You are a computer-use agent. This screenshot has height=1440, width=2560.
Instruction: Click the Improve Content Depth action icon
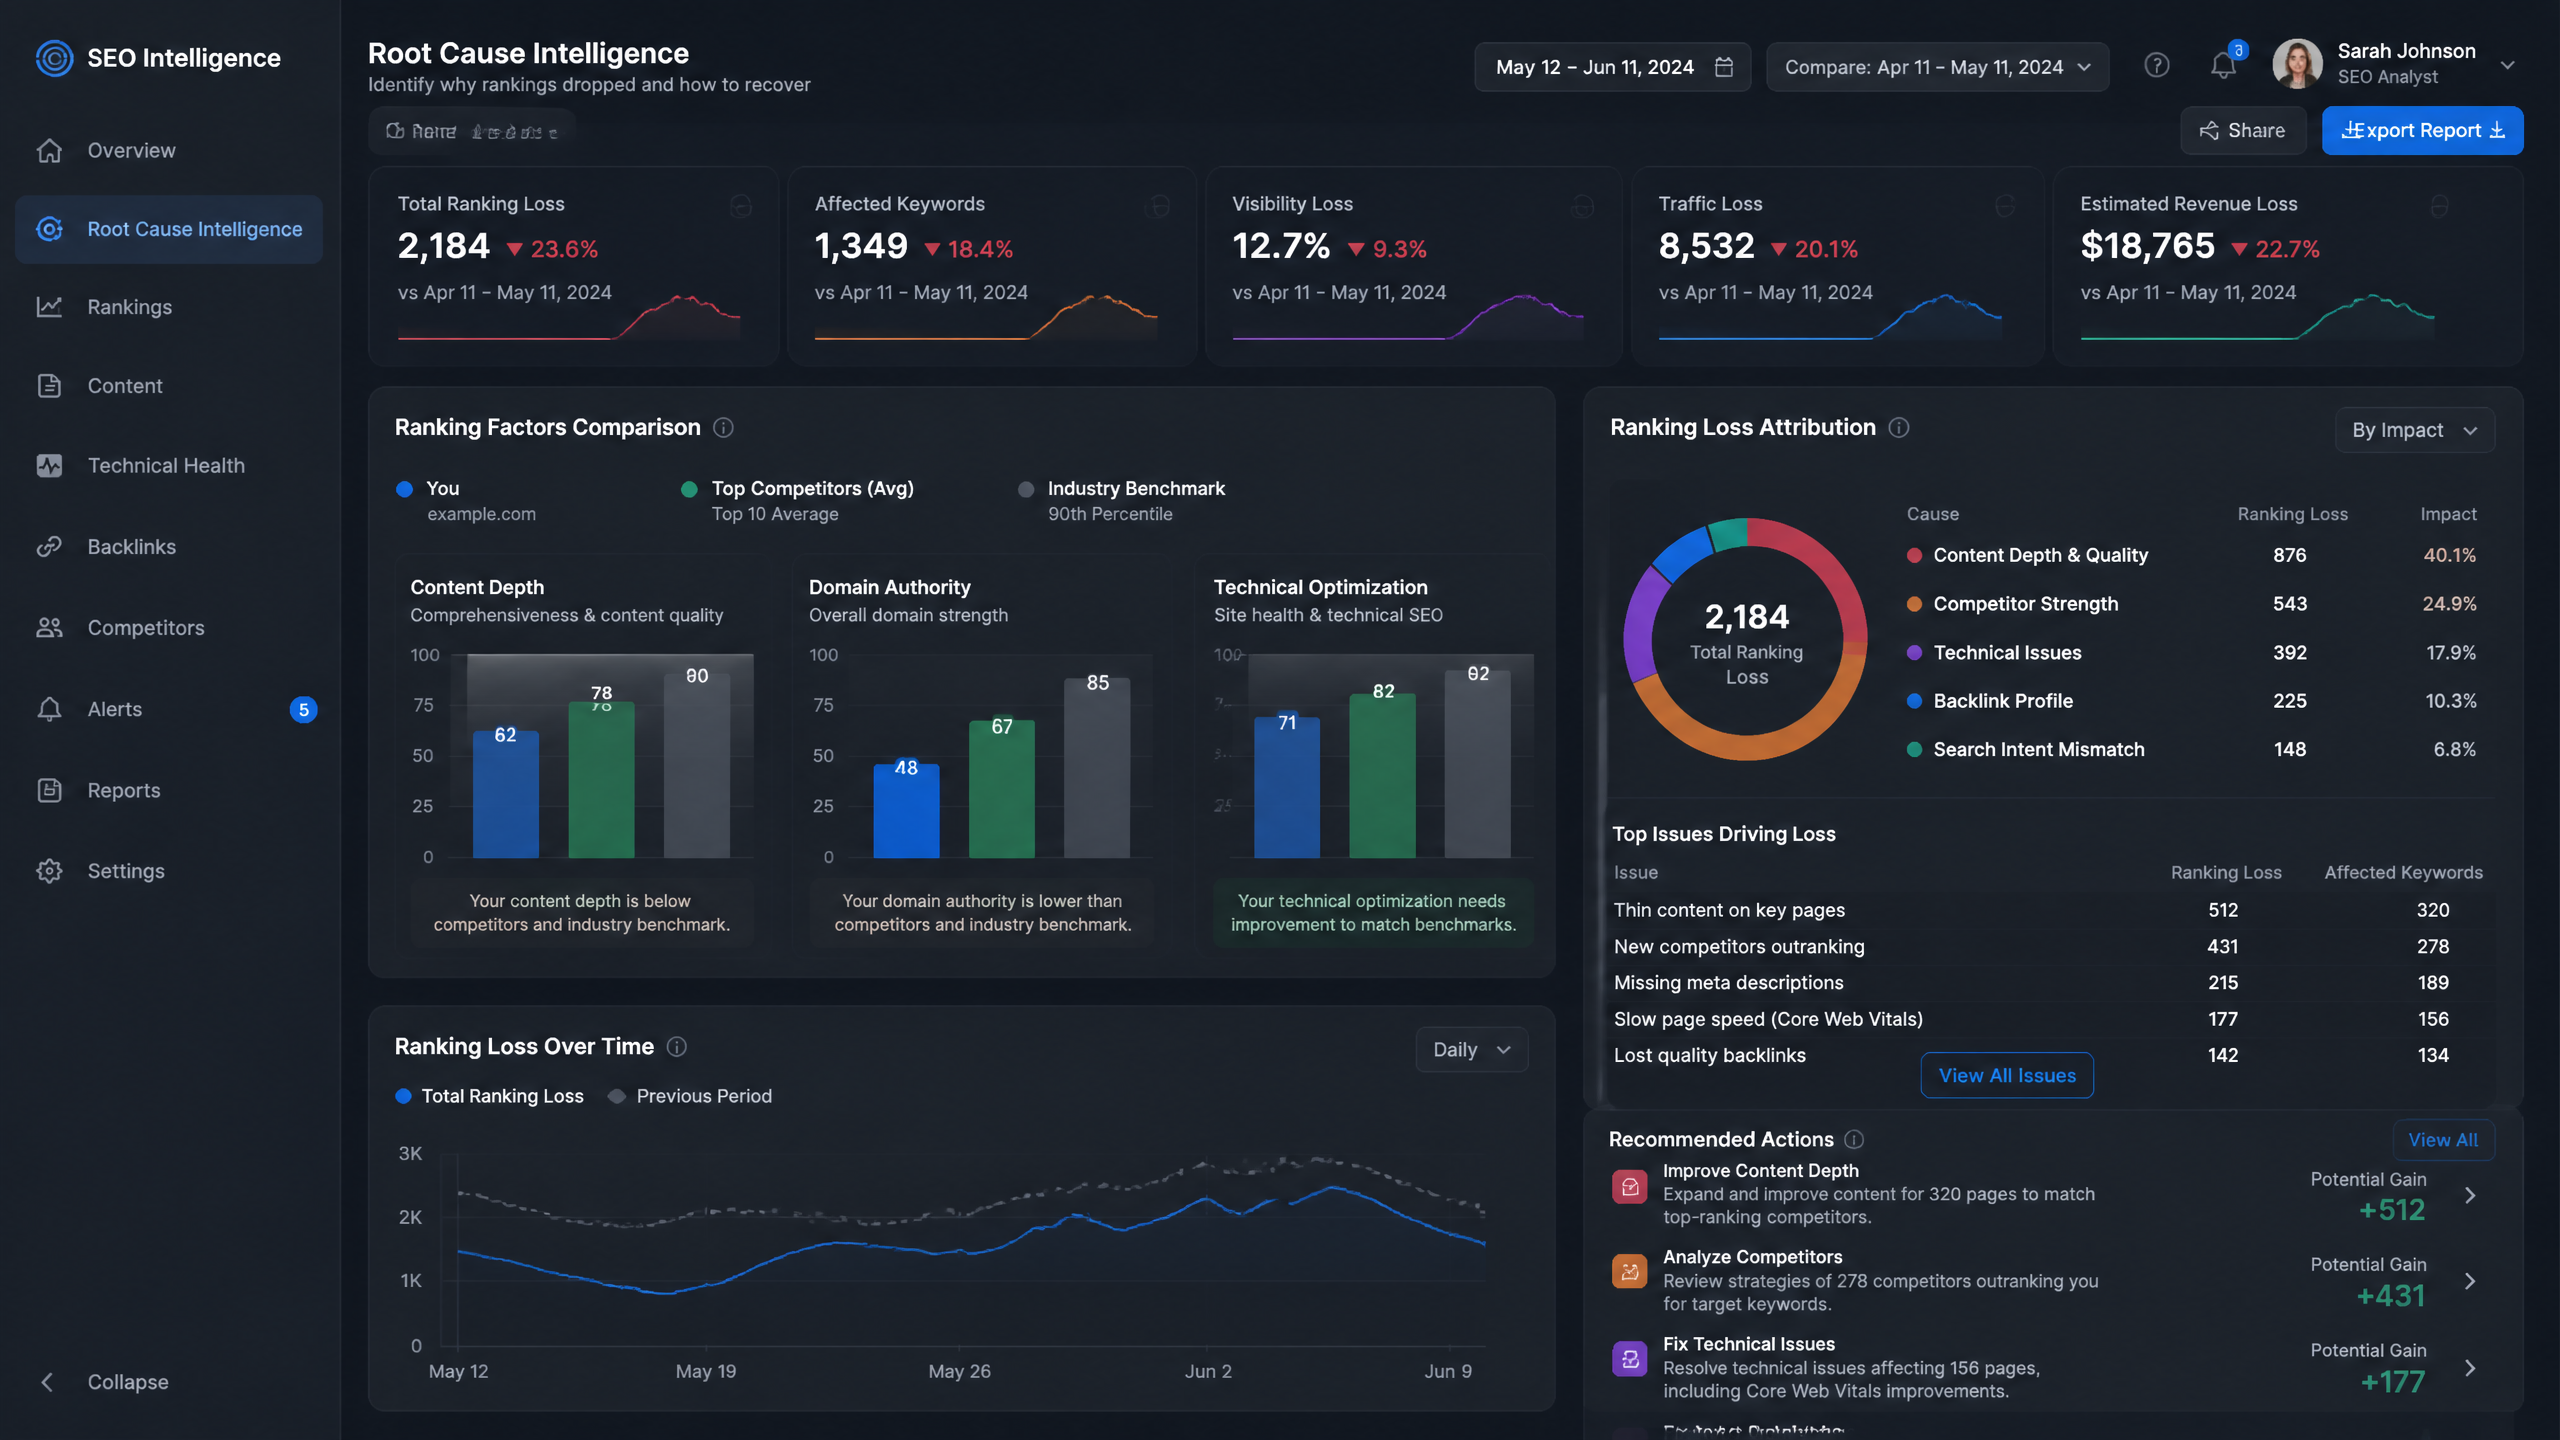coord(1630,1187)
